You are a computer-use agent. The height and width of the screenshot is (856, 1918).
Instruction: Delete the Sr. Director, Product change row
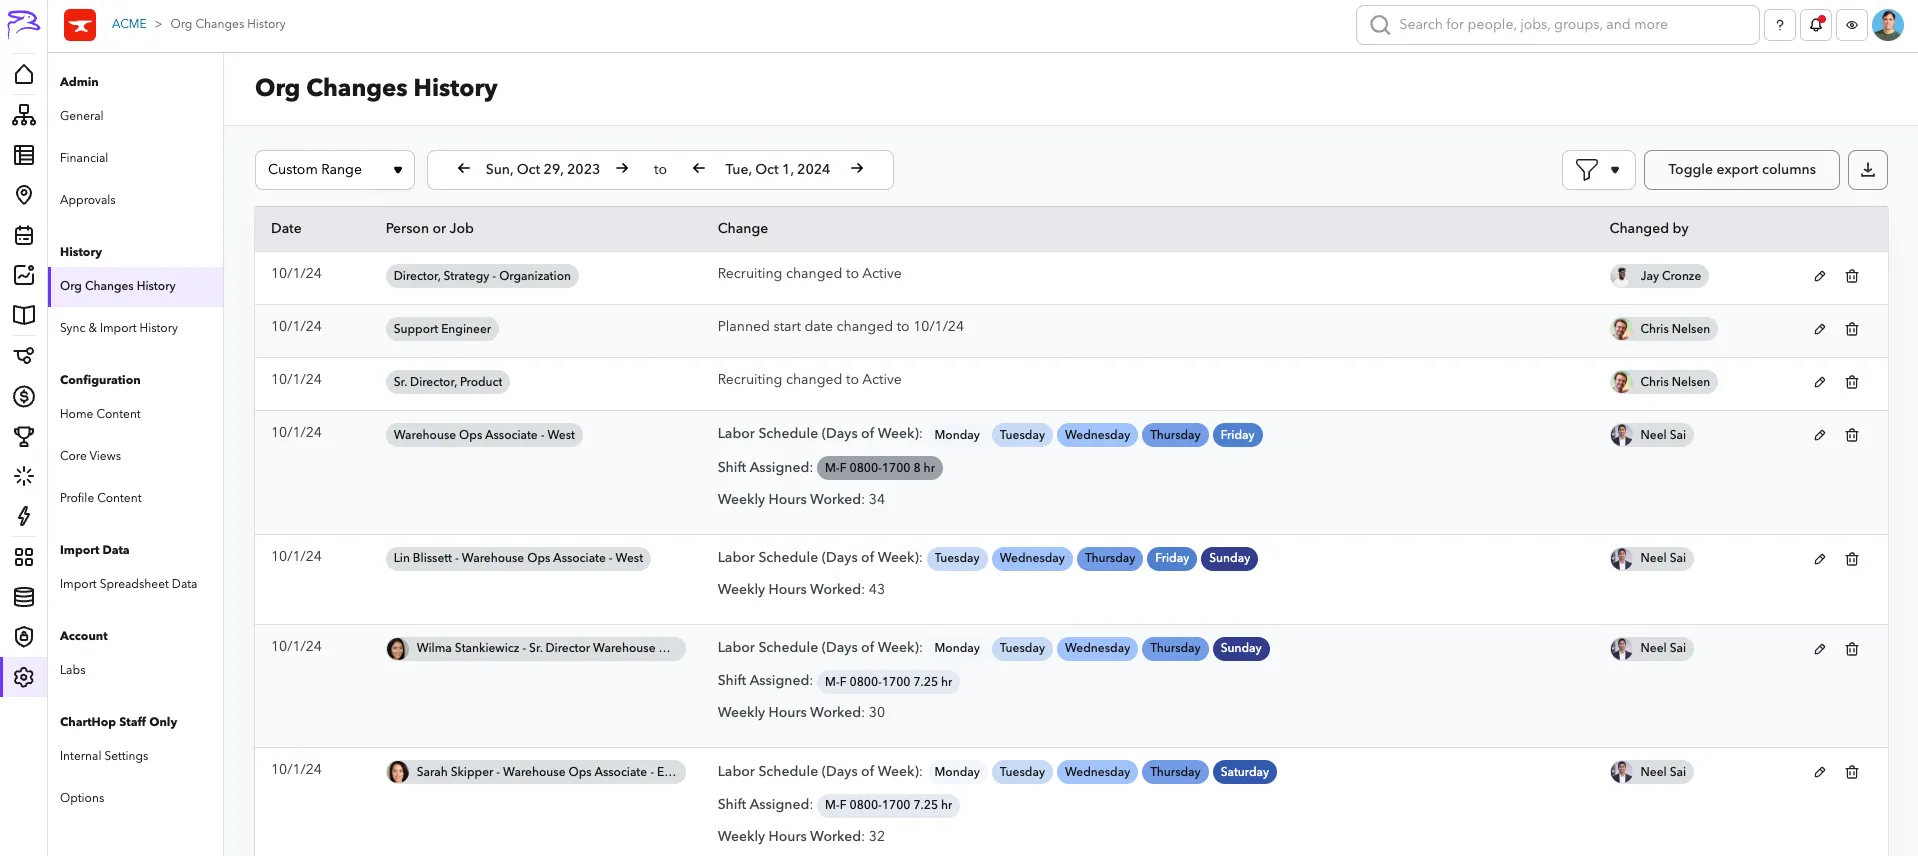[1852, 382]
